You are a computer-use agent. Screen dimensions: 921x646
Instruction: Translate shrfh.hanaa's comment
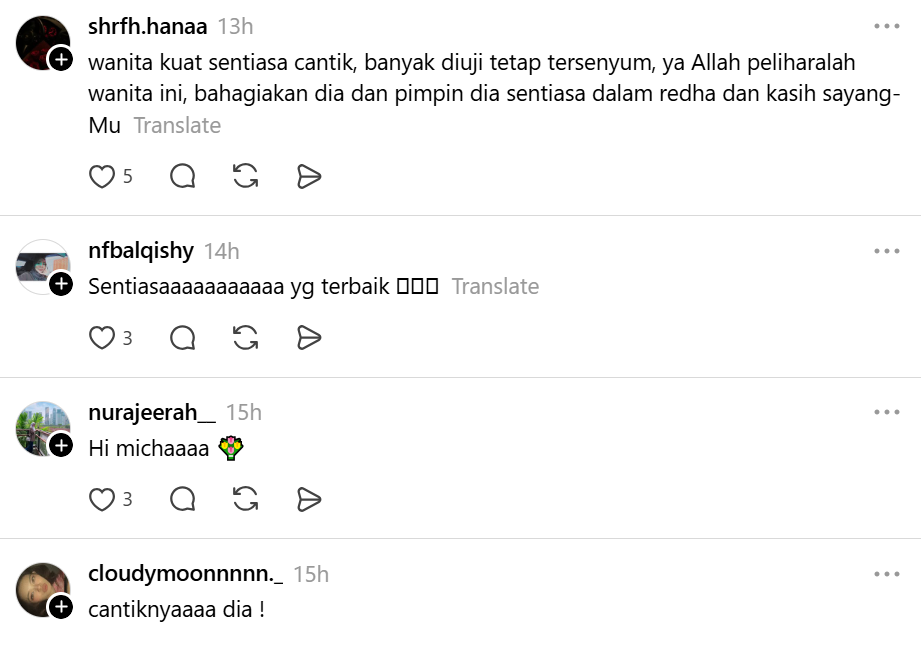click(x=177, y=125)
